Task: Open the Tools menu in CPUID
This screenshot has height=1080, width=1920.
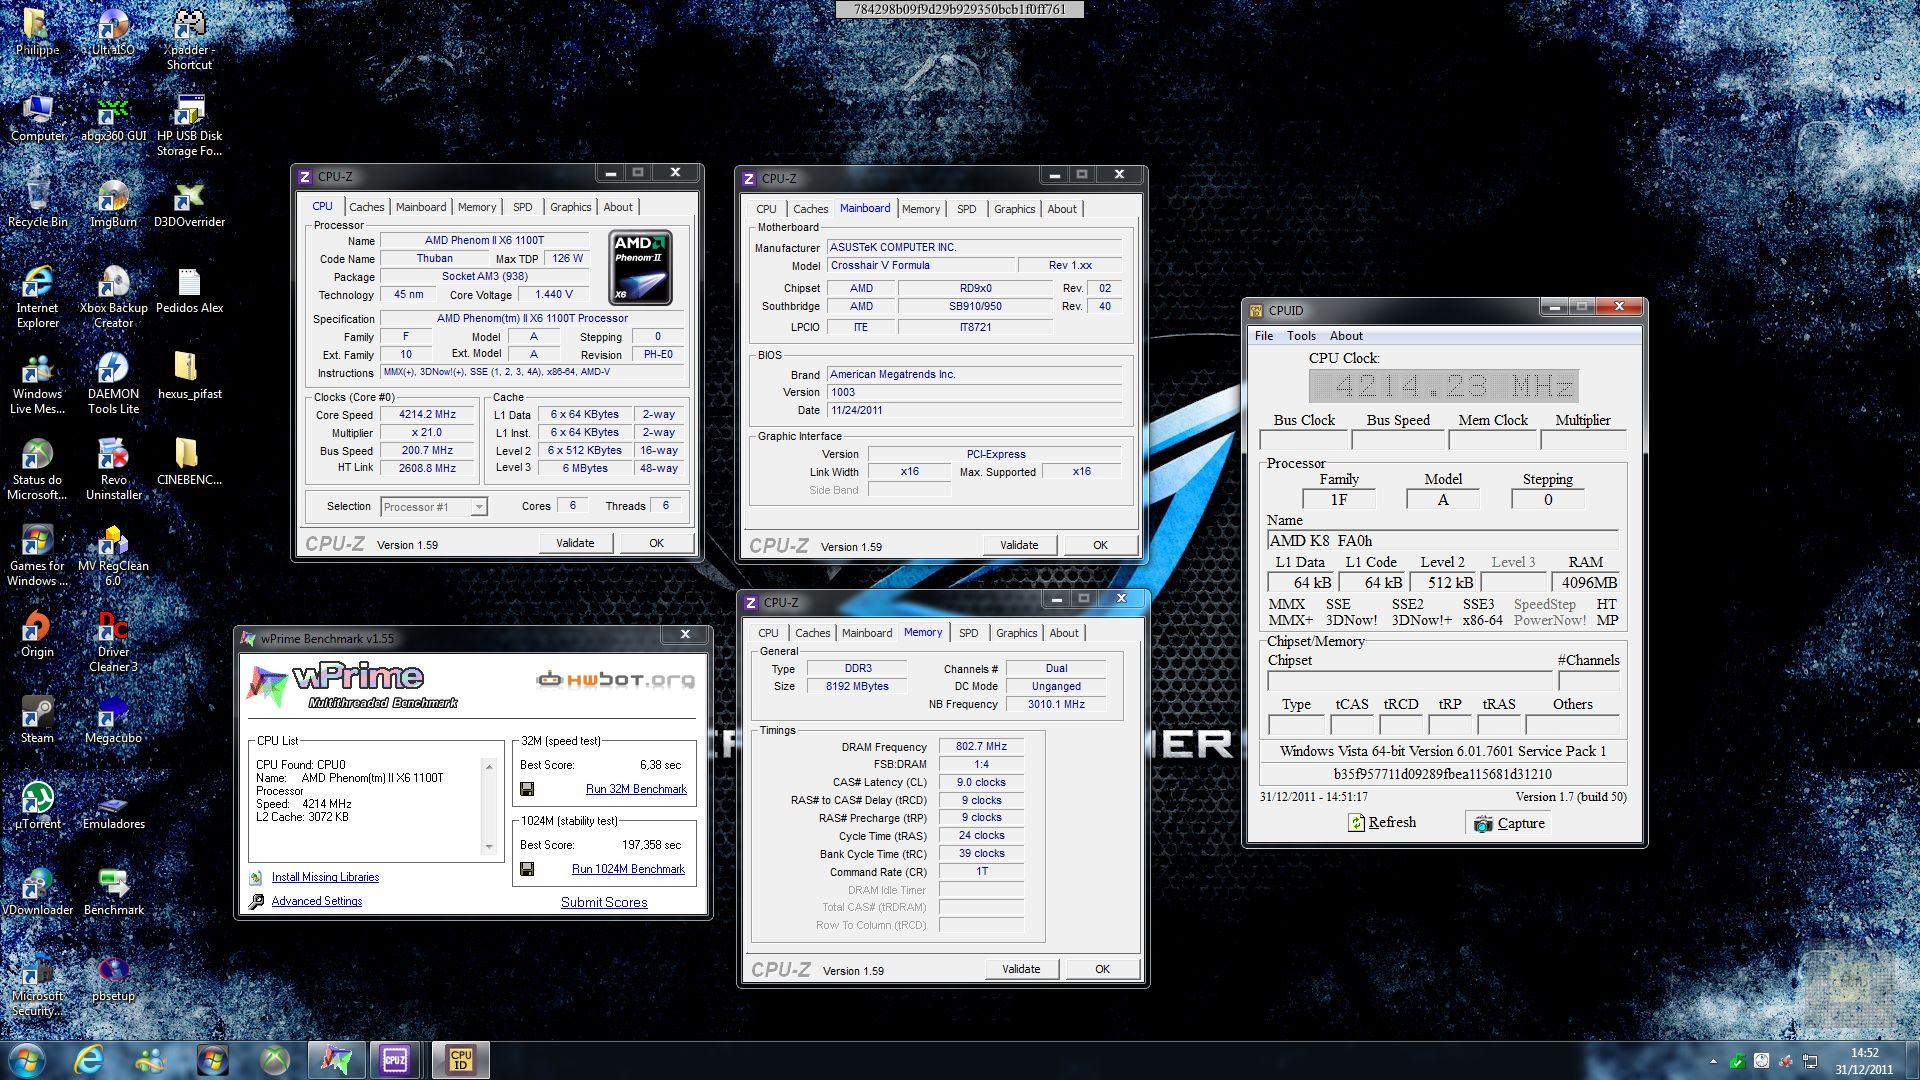Action: tap(1301, 336)
